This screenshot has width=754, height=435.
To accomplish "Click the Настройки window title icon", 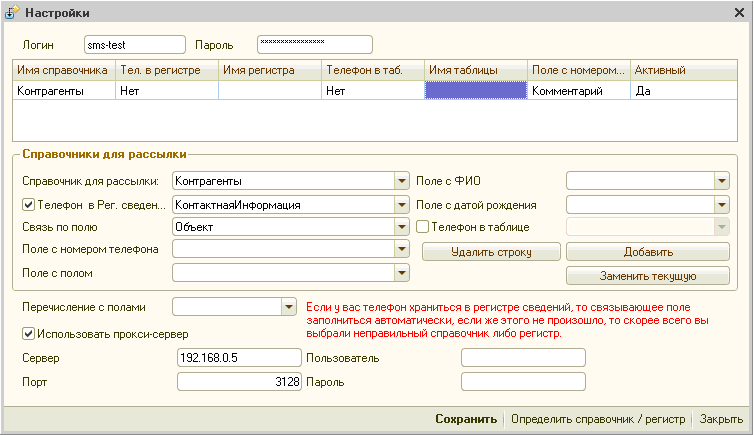I will 13,12.
